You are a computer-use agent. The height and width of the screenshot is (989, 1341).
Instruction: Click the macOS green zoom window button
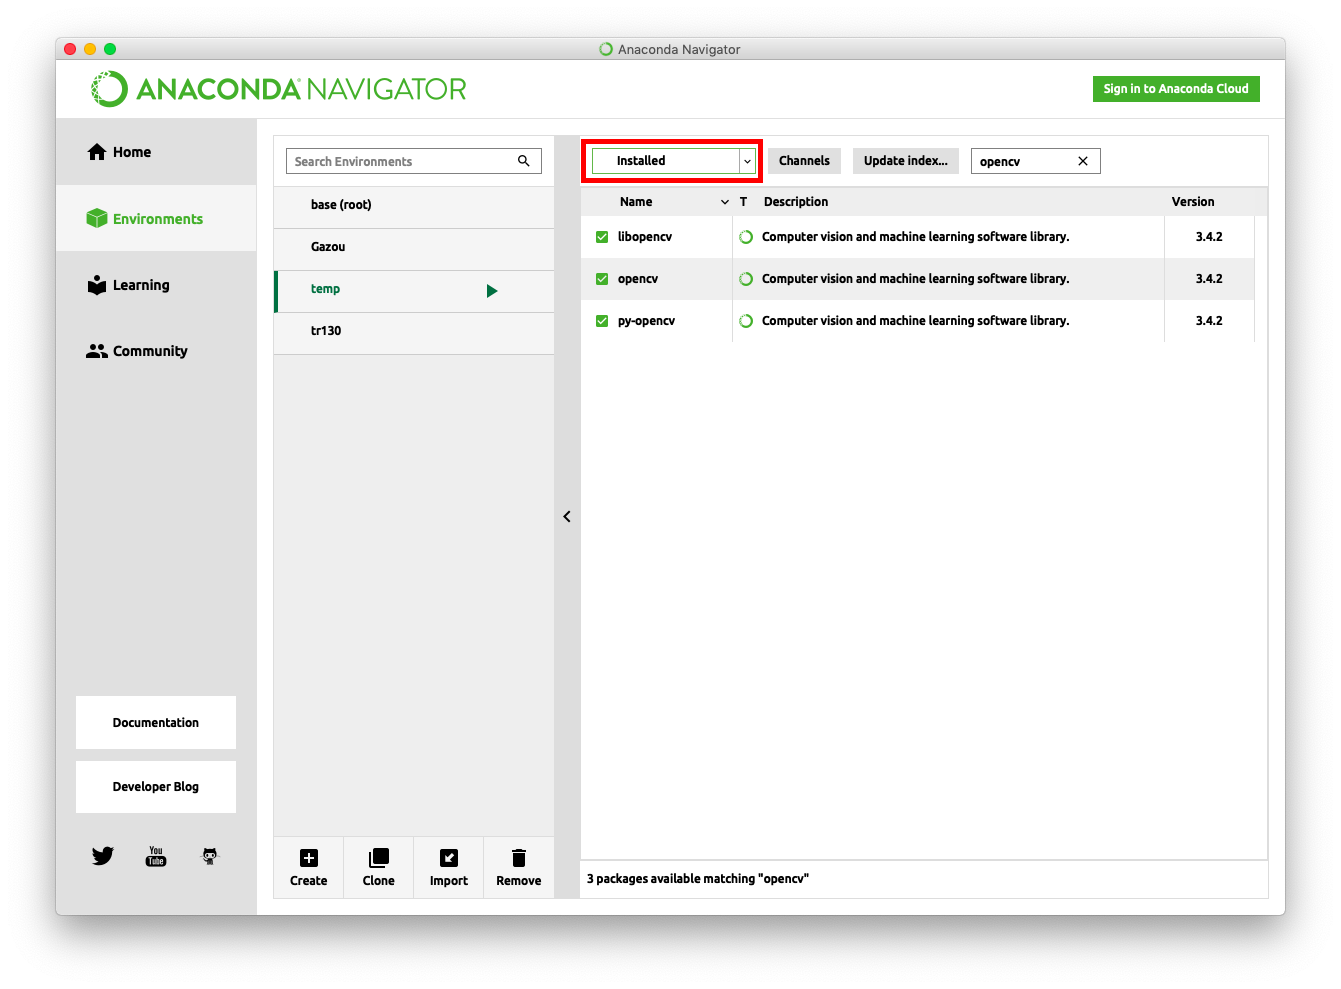pos(110,49)
